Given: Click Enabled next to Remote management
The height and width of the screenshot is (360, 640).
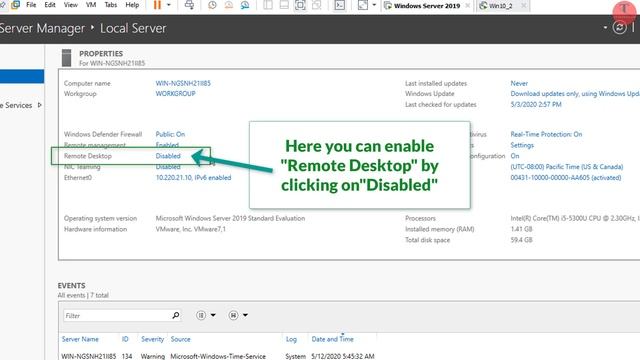Looking at the screenshot, I should pos(167,145).
